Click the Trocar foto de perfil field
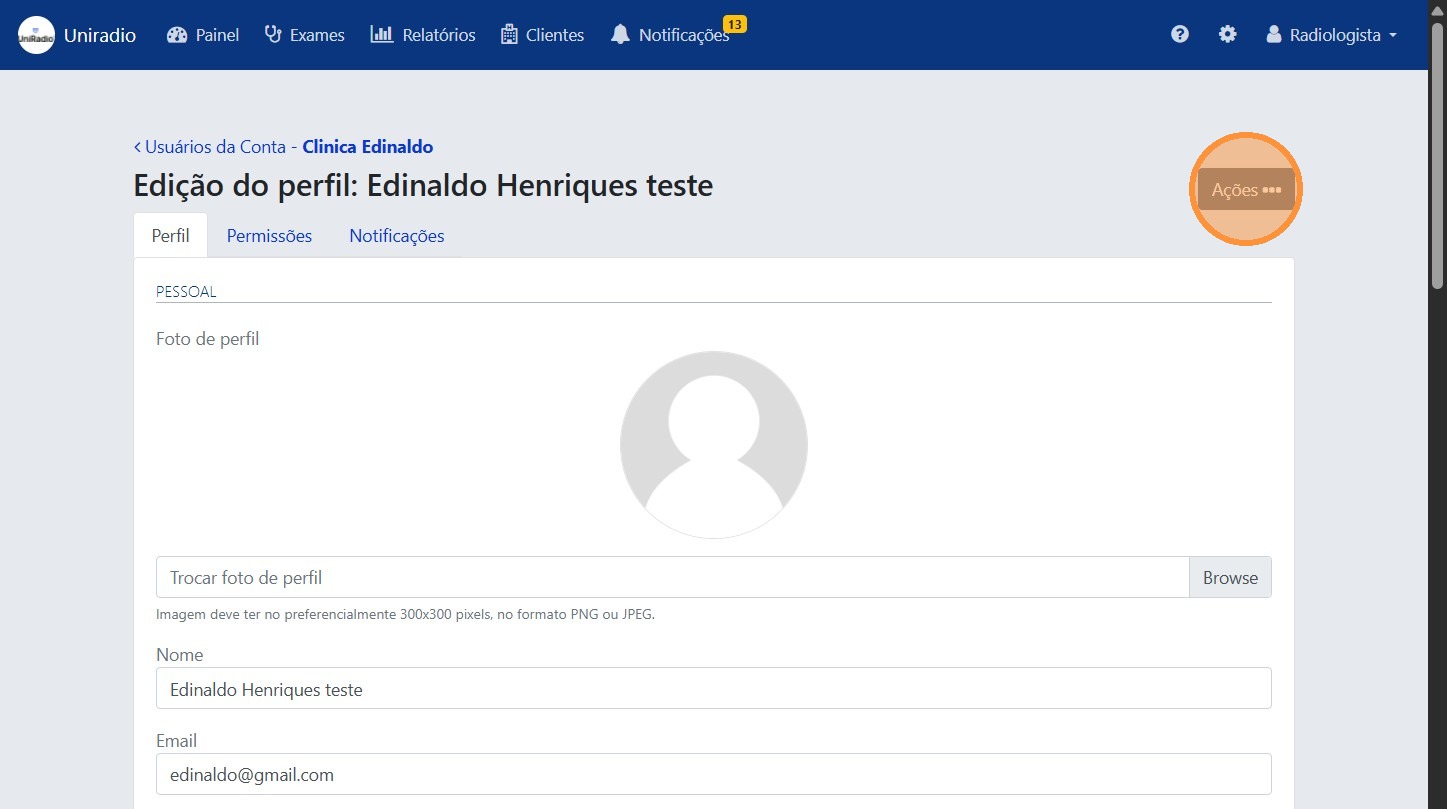The image size is (1447, 809). [672, 577]
